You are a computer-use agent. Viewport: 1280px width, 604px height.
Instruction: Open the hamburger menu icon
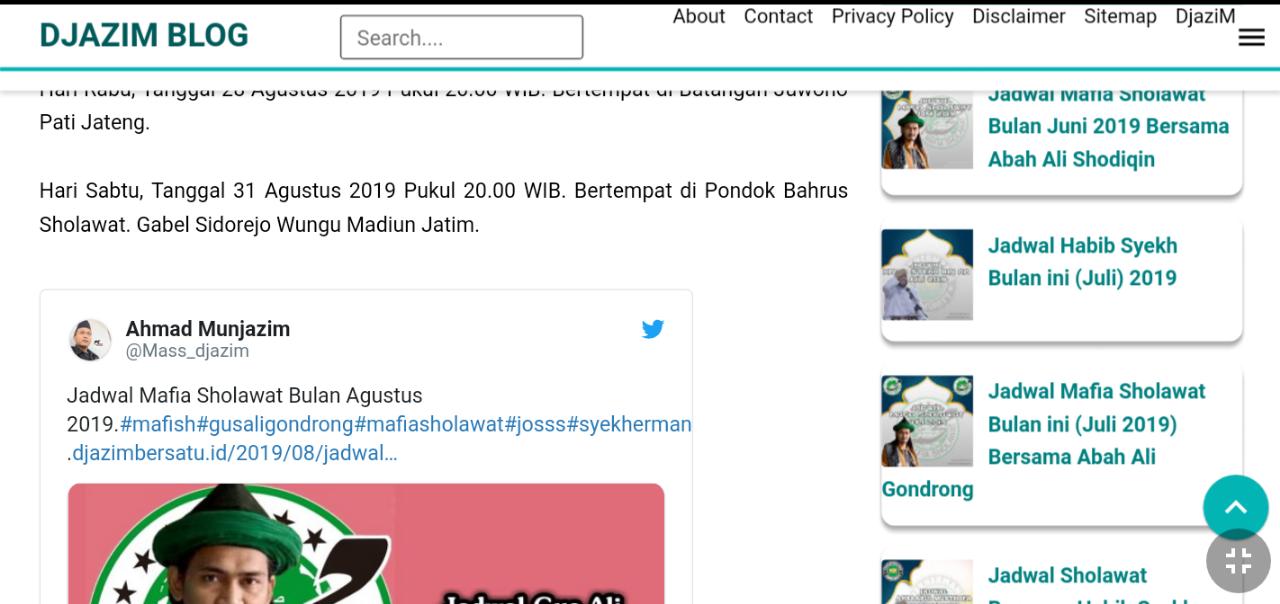point(1251,38)
